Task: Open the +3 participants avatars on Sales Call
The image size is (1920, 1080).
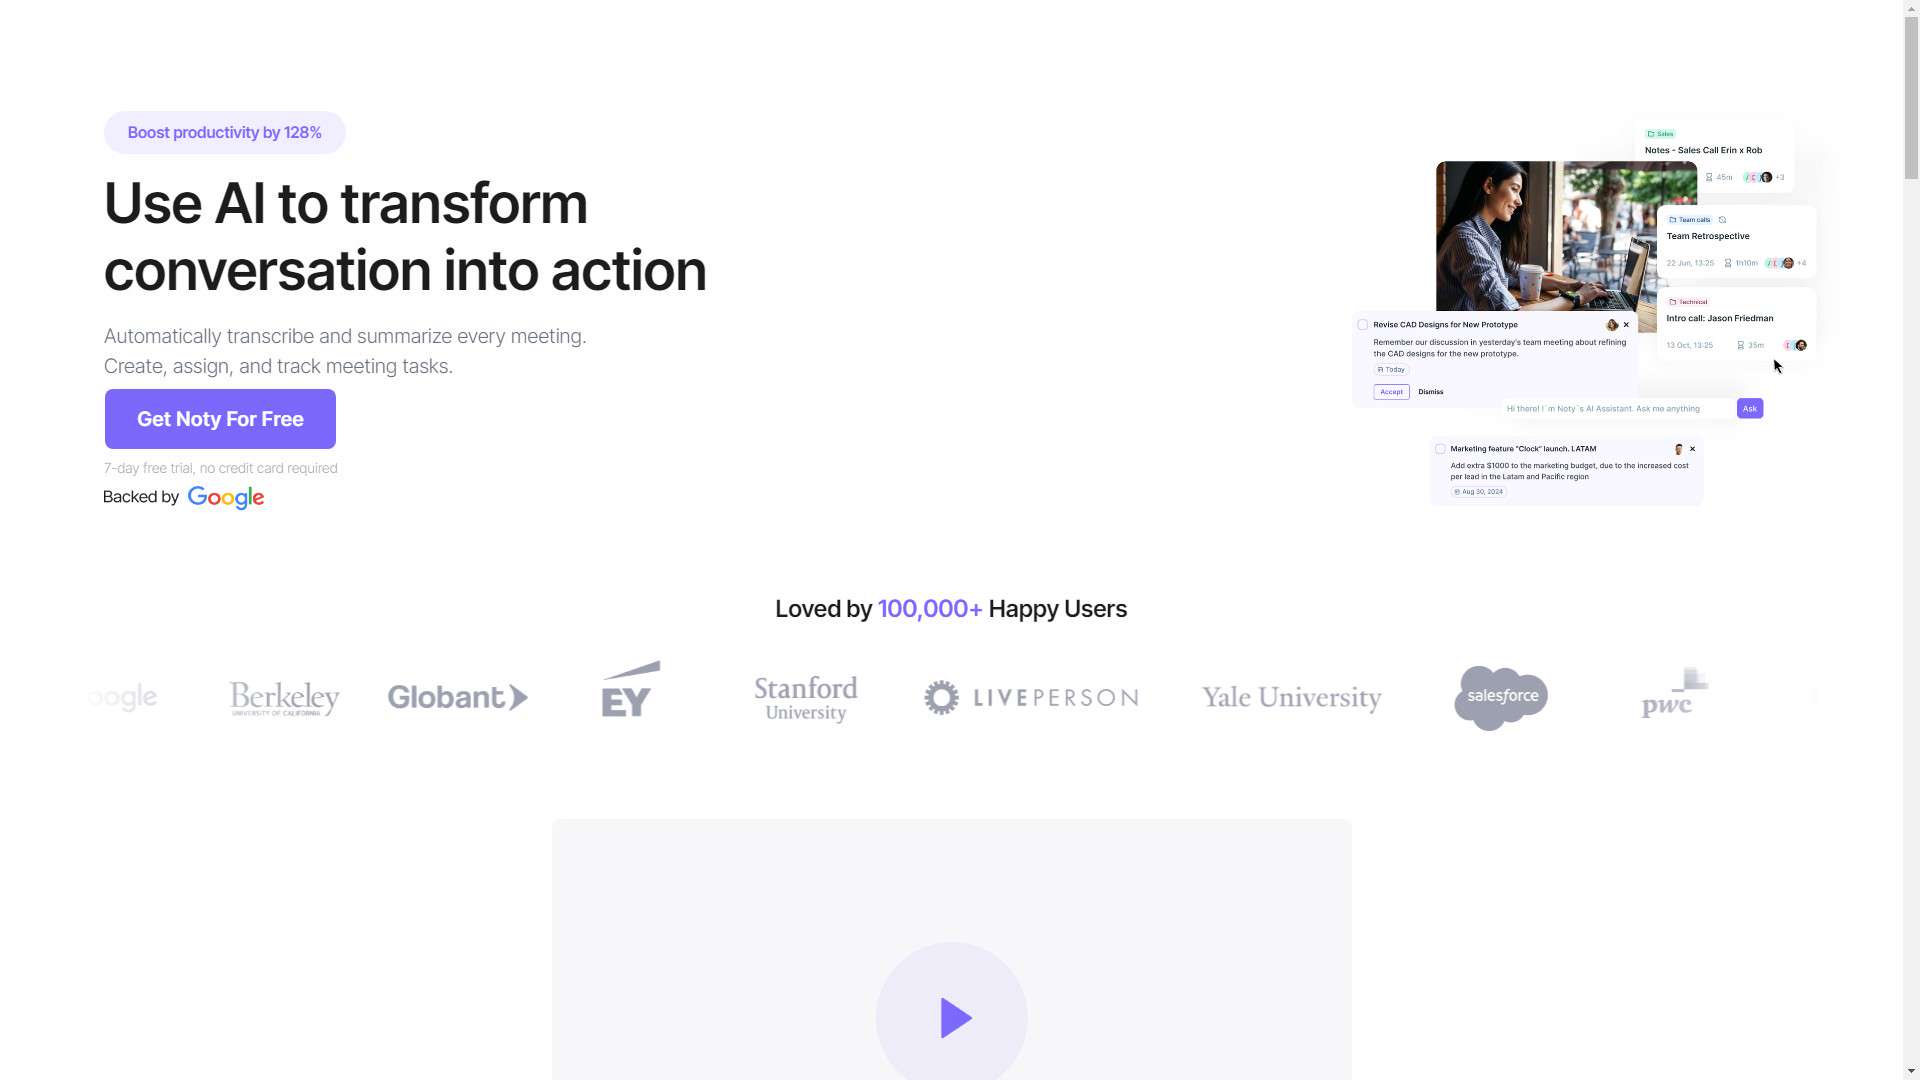Action: click(x=1764, y=178)
